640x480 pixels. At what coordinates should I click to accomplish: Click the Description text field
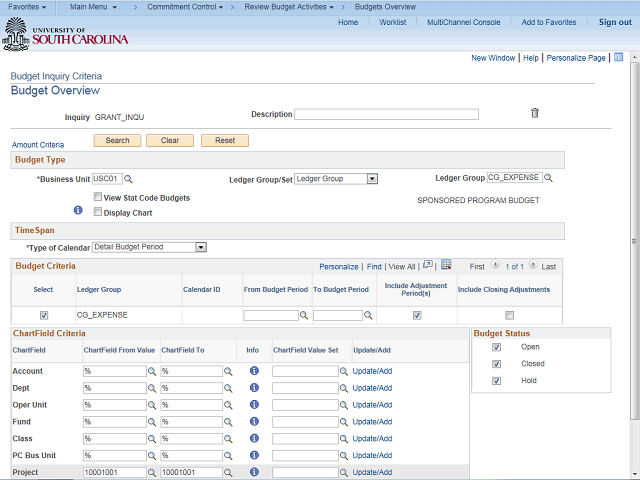386,114
